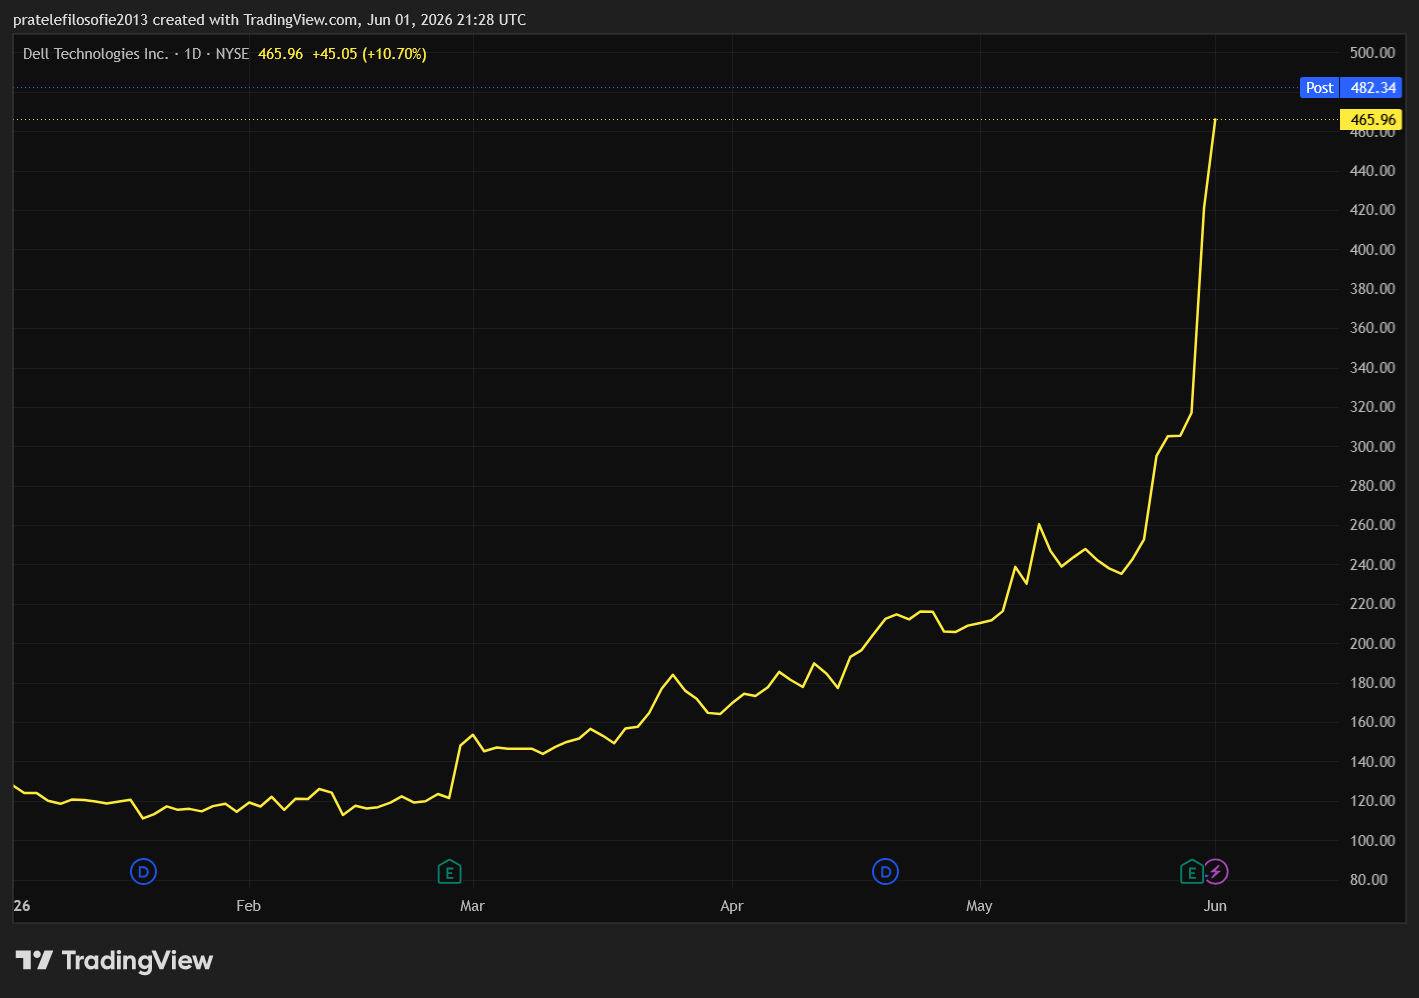The width and height of the screenshot is (1419, 998).
Task: Click the 380.00 price axis label
Action: (1372, 289)
